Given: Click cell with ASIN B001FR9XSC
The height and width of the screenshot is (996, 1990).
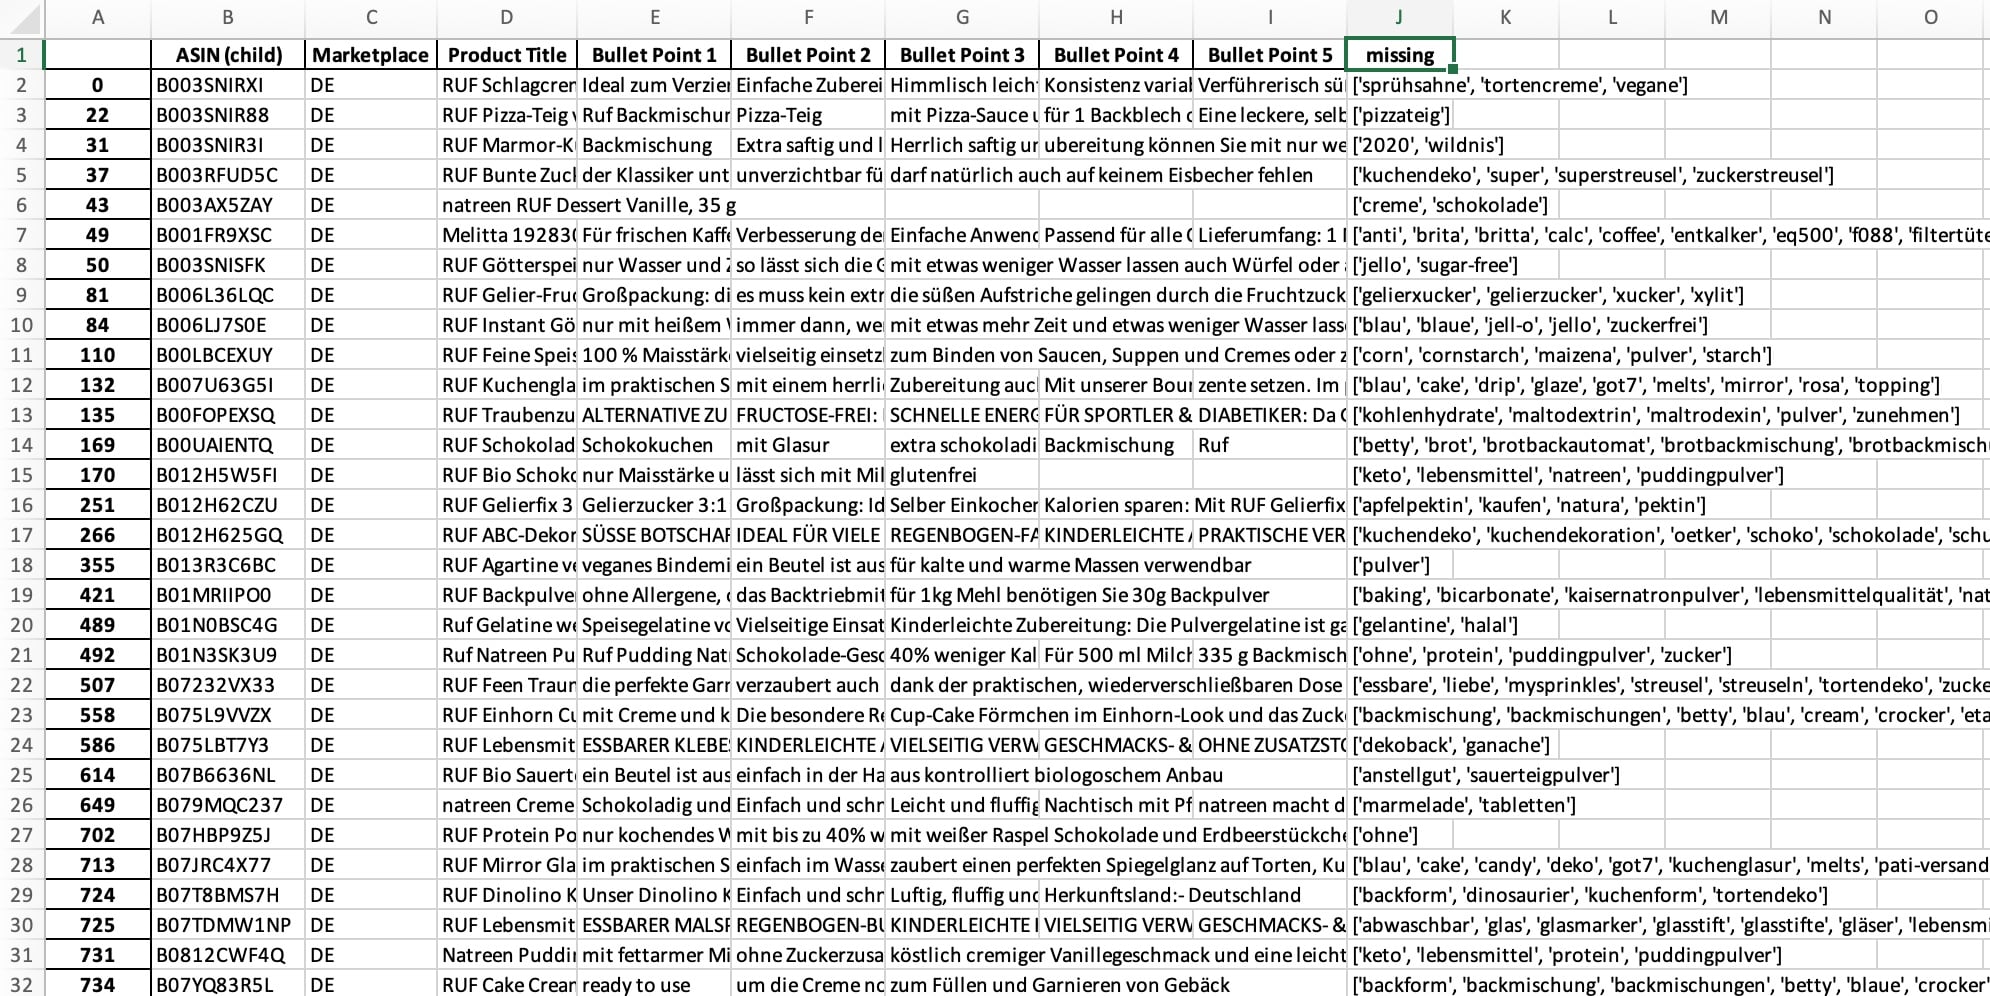Looking at the screenshot, I should [228, 235].
